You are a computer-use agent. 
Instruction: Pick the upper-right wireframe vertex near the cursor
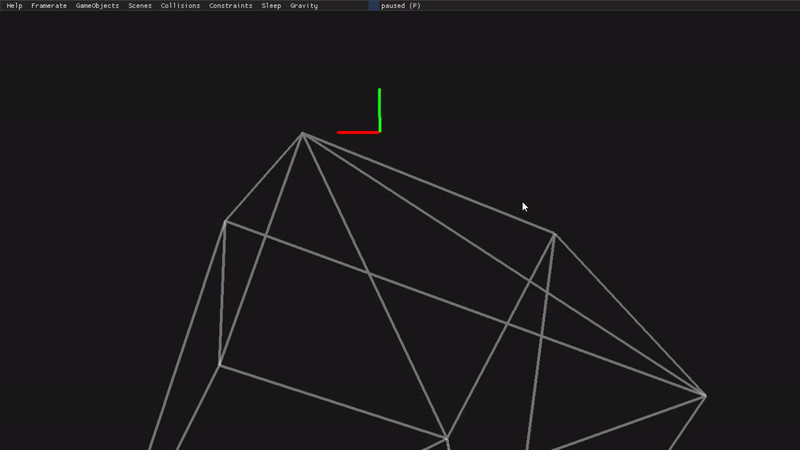(x=554, y=234)
